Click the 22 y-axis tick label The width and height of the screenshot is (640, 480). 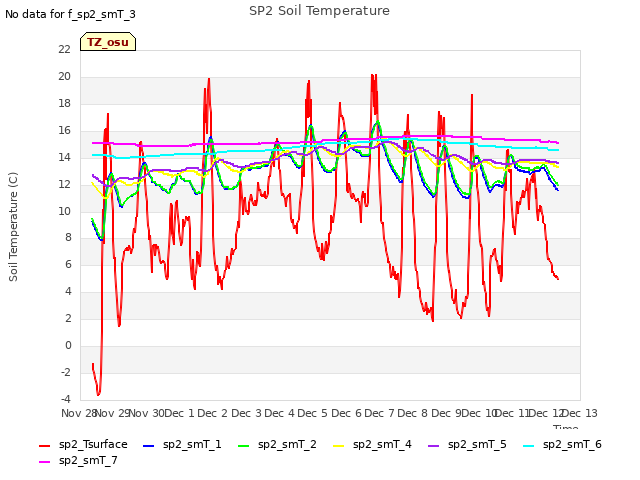point(64,49)
